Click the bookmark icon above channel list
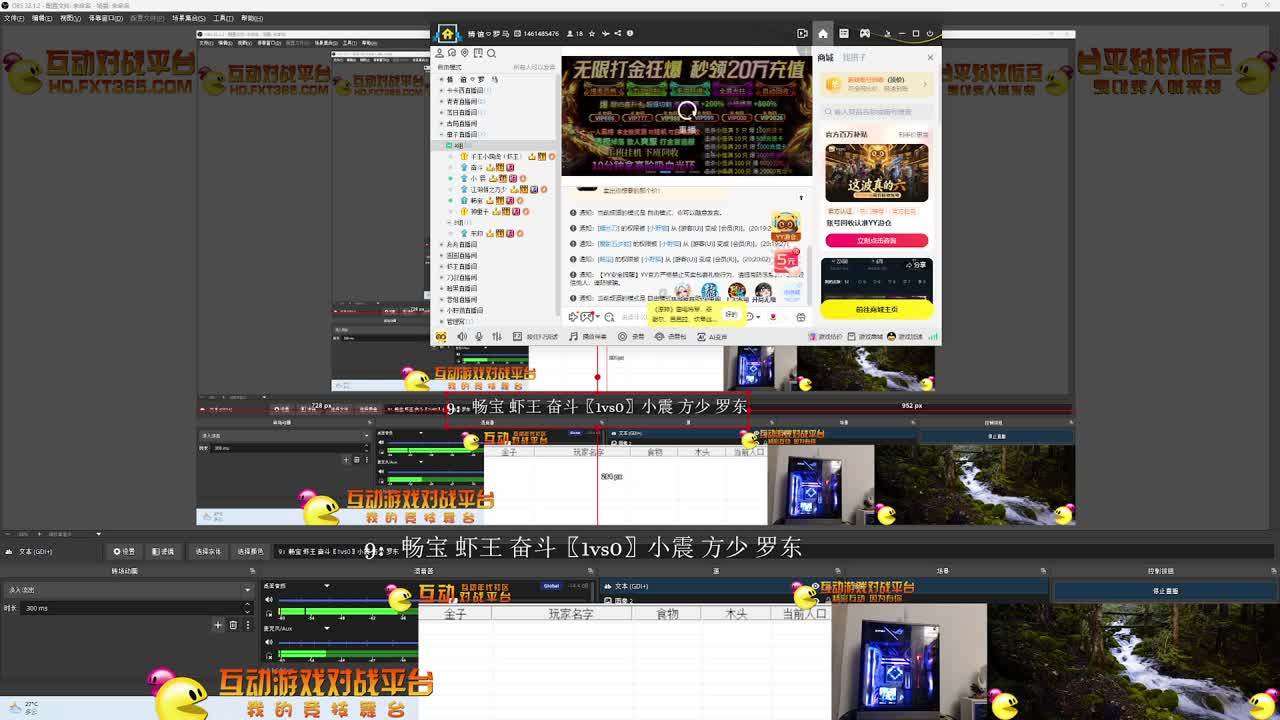 [478, 53]
